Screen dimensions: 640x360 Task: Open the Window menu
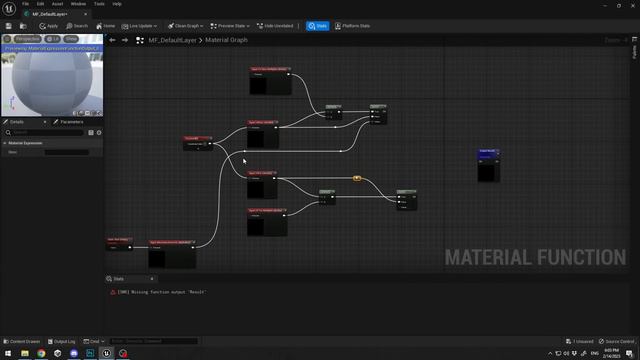[78, 4]
